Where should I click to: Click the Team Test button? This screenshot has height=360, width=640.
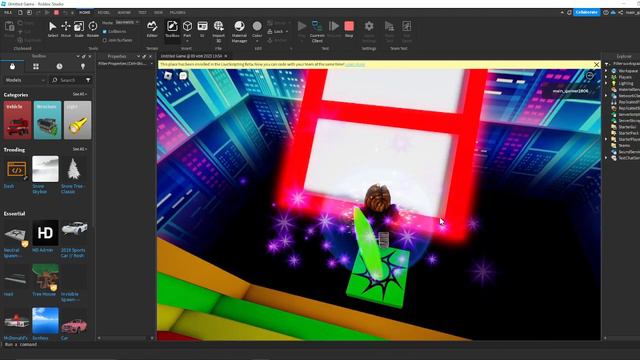[x=389, y=31]
